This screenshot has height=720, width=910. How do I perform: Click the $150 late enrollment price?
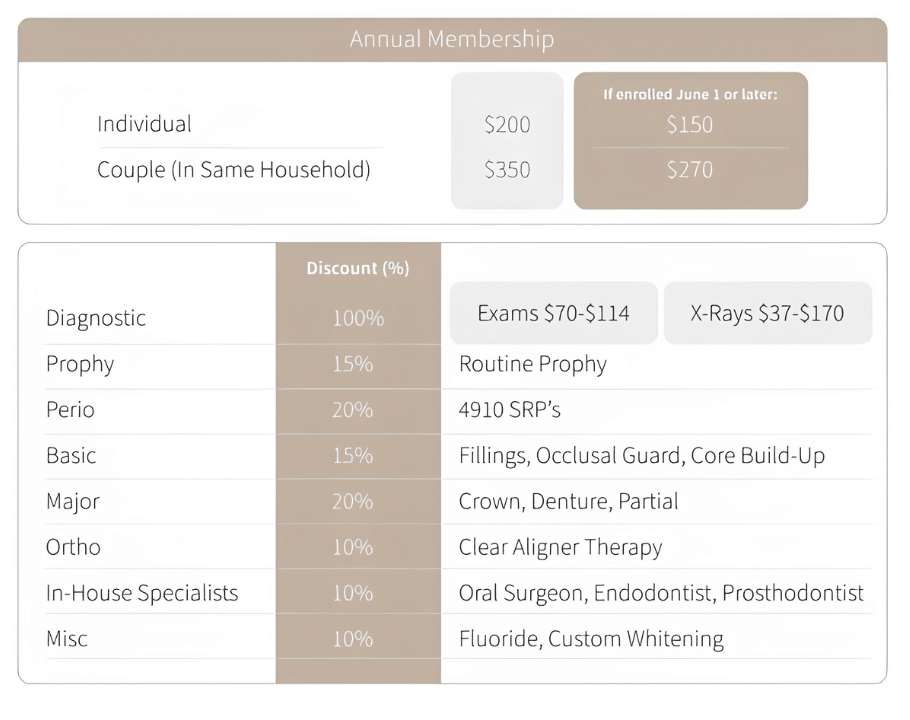(690, 125)
